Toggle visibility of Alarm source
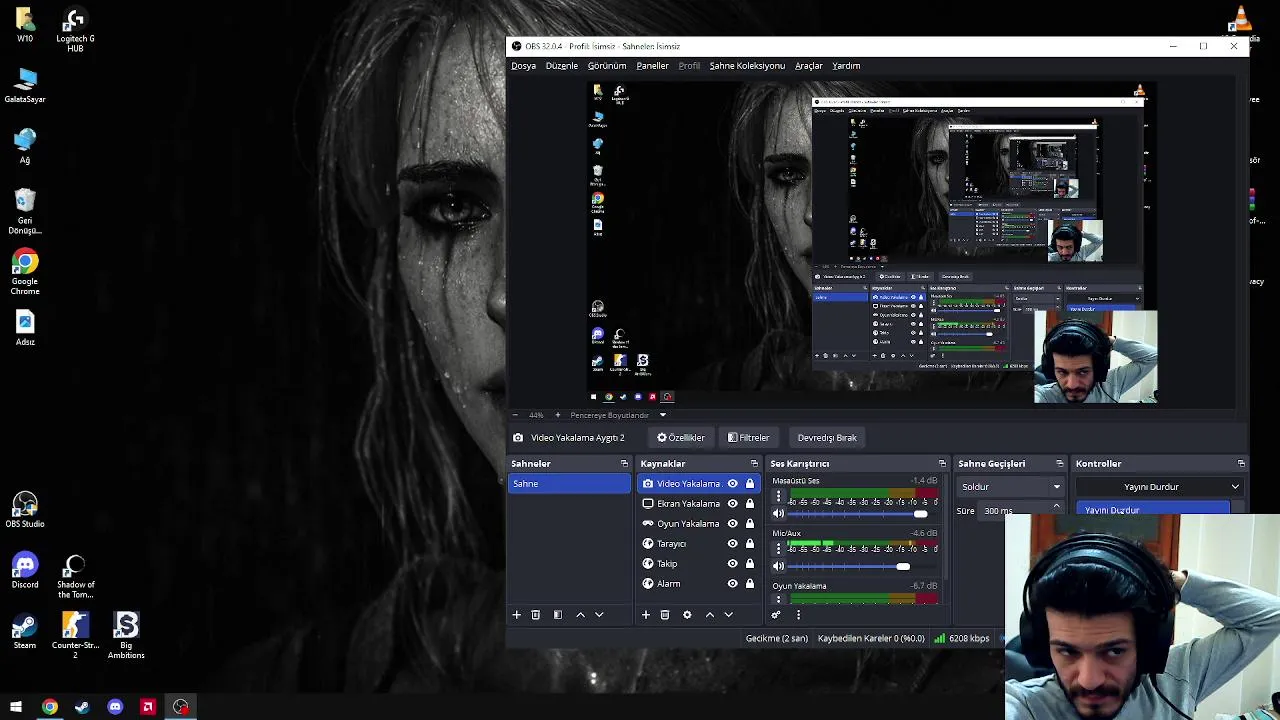 pyautogui.click(x=732, y=584)
